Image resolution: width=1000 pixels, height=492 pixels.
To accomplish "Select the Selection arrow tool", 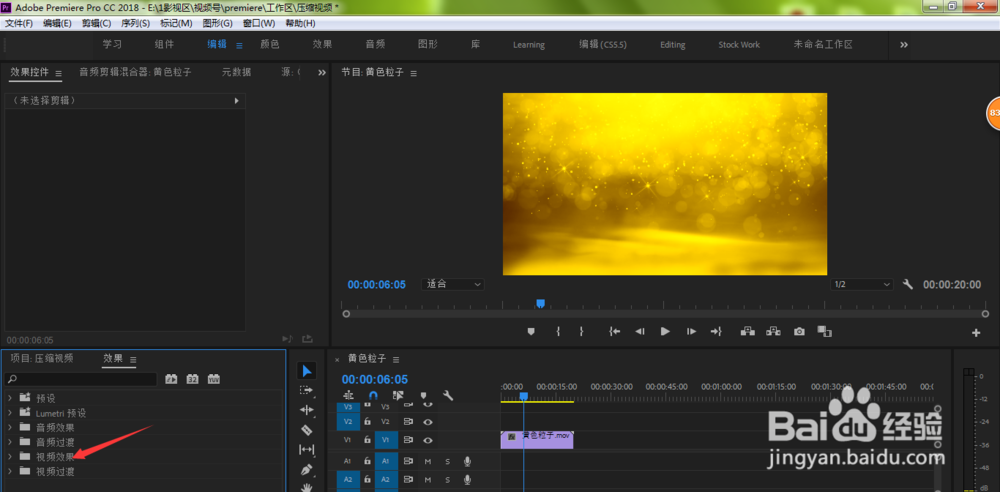I will (307, 371).
